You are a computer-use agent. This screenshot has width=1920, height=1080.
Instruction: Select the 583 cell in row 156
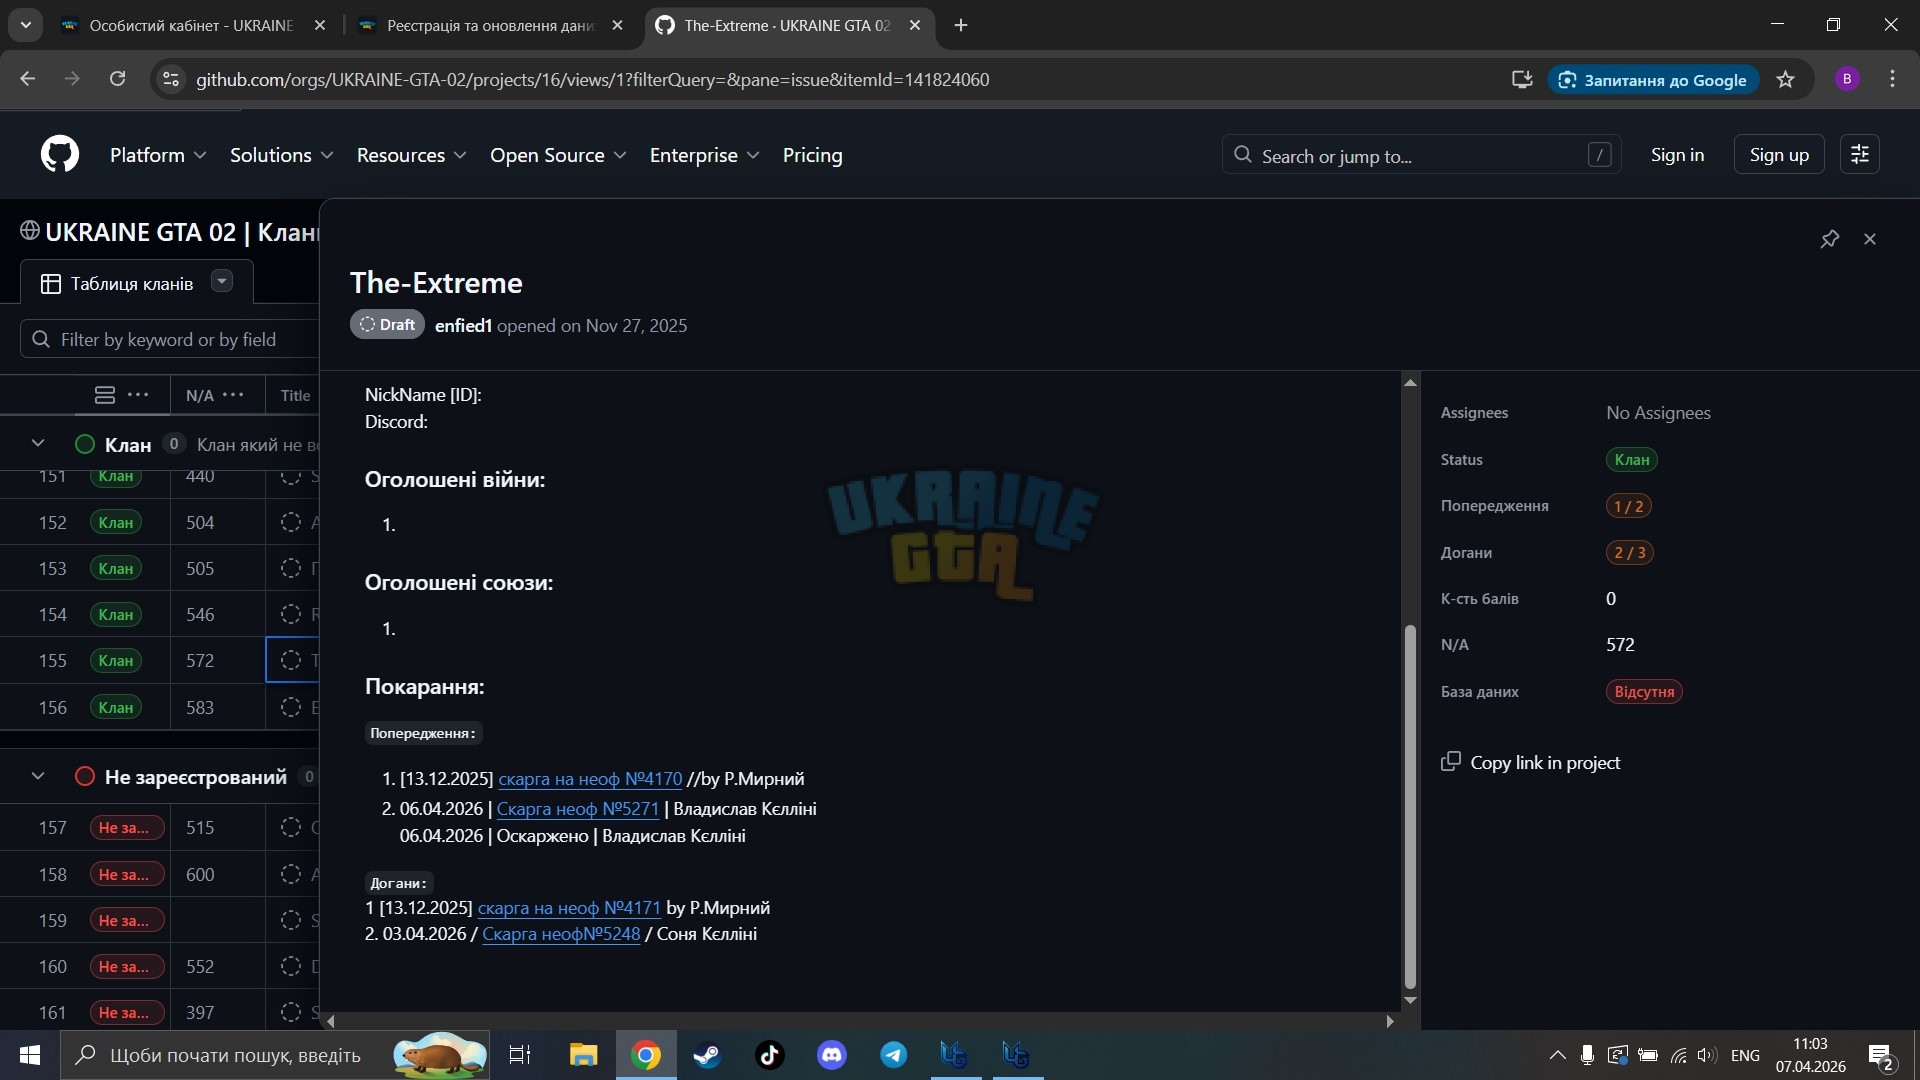[x=218, y=707]
